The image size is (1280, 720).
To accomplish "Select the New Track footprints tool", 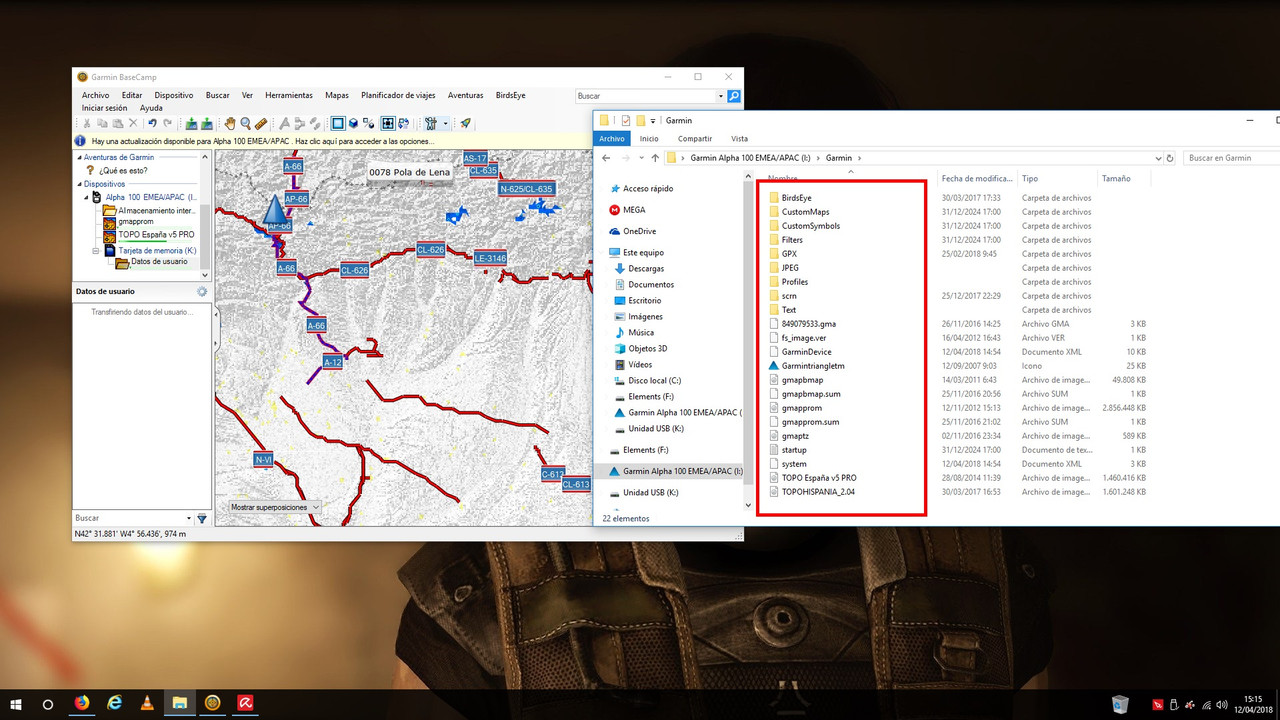I will [x=315, y=123].
